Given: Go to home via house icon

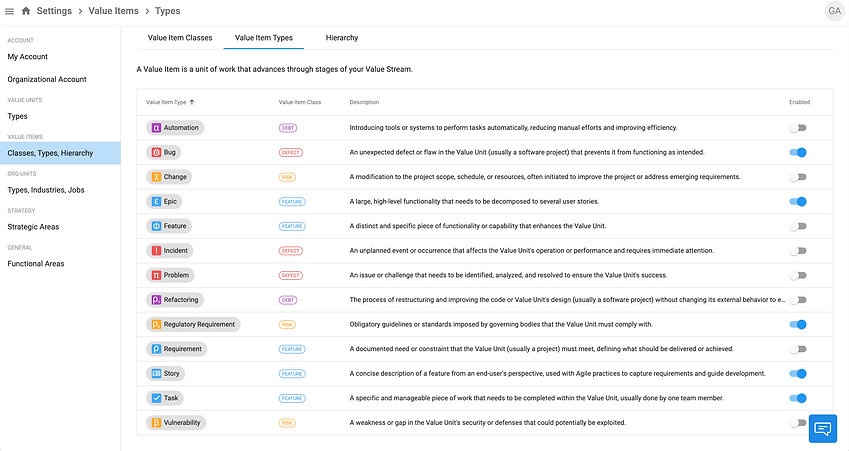Looking at the screenshot, I should point(25,11).
